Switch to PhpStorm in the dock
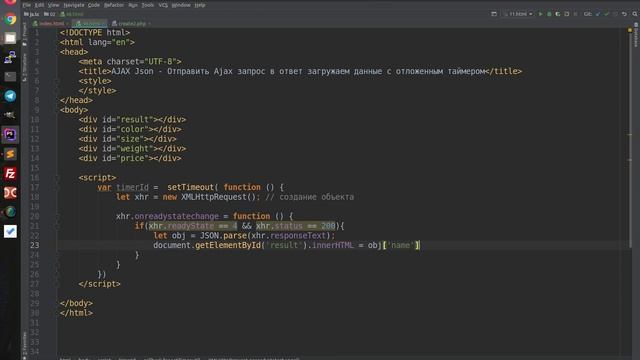640x360 pixels. [x=10, y=135]
